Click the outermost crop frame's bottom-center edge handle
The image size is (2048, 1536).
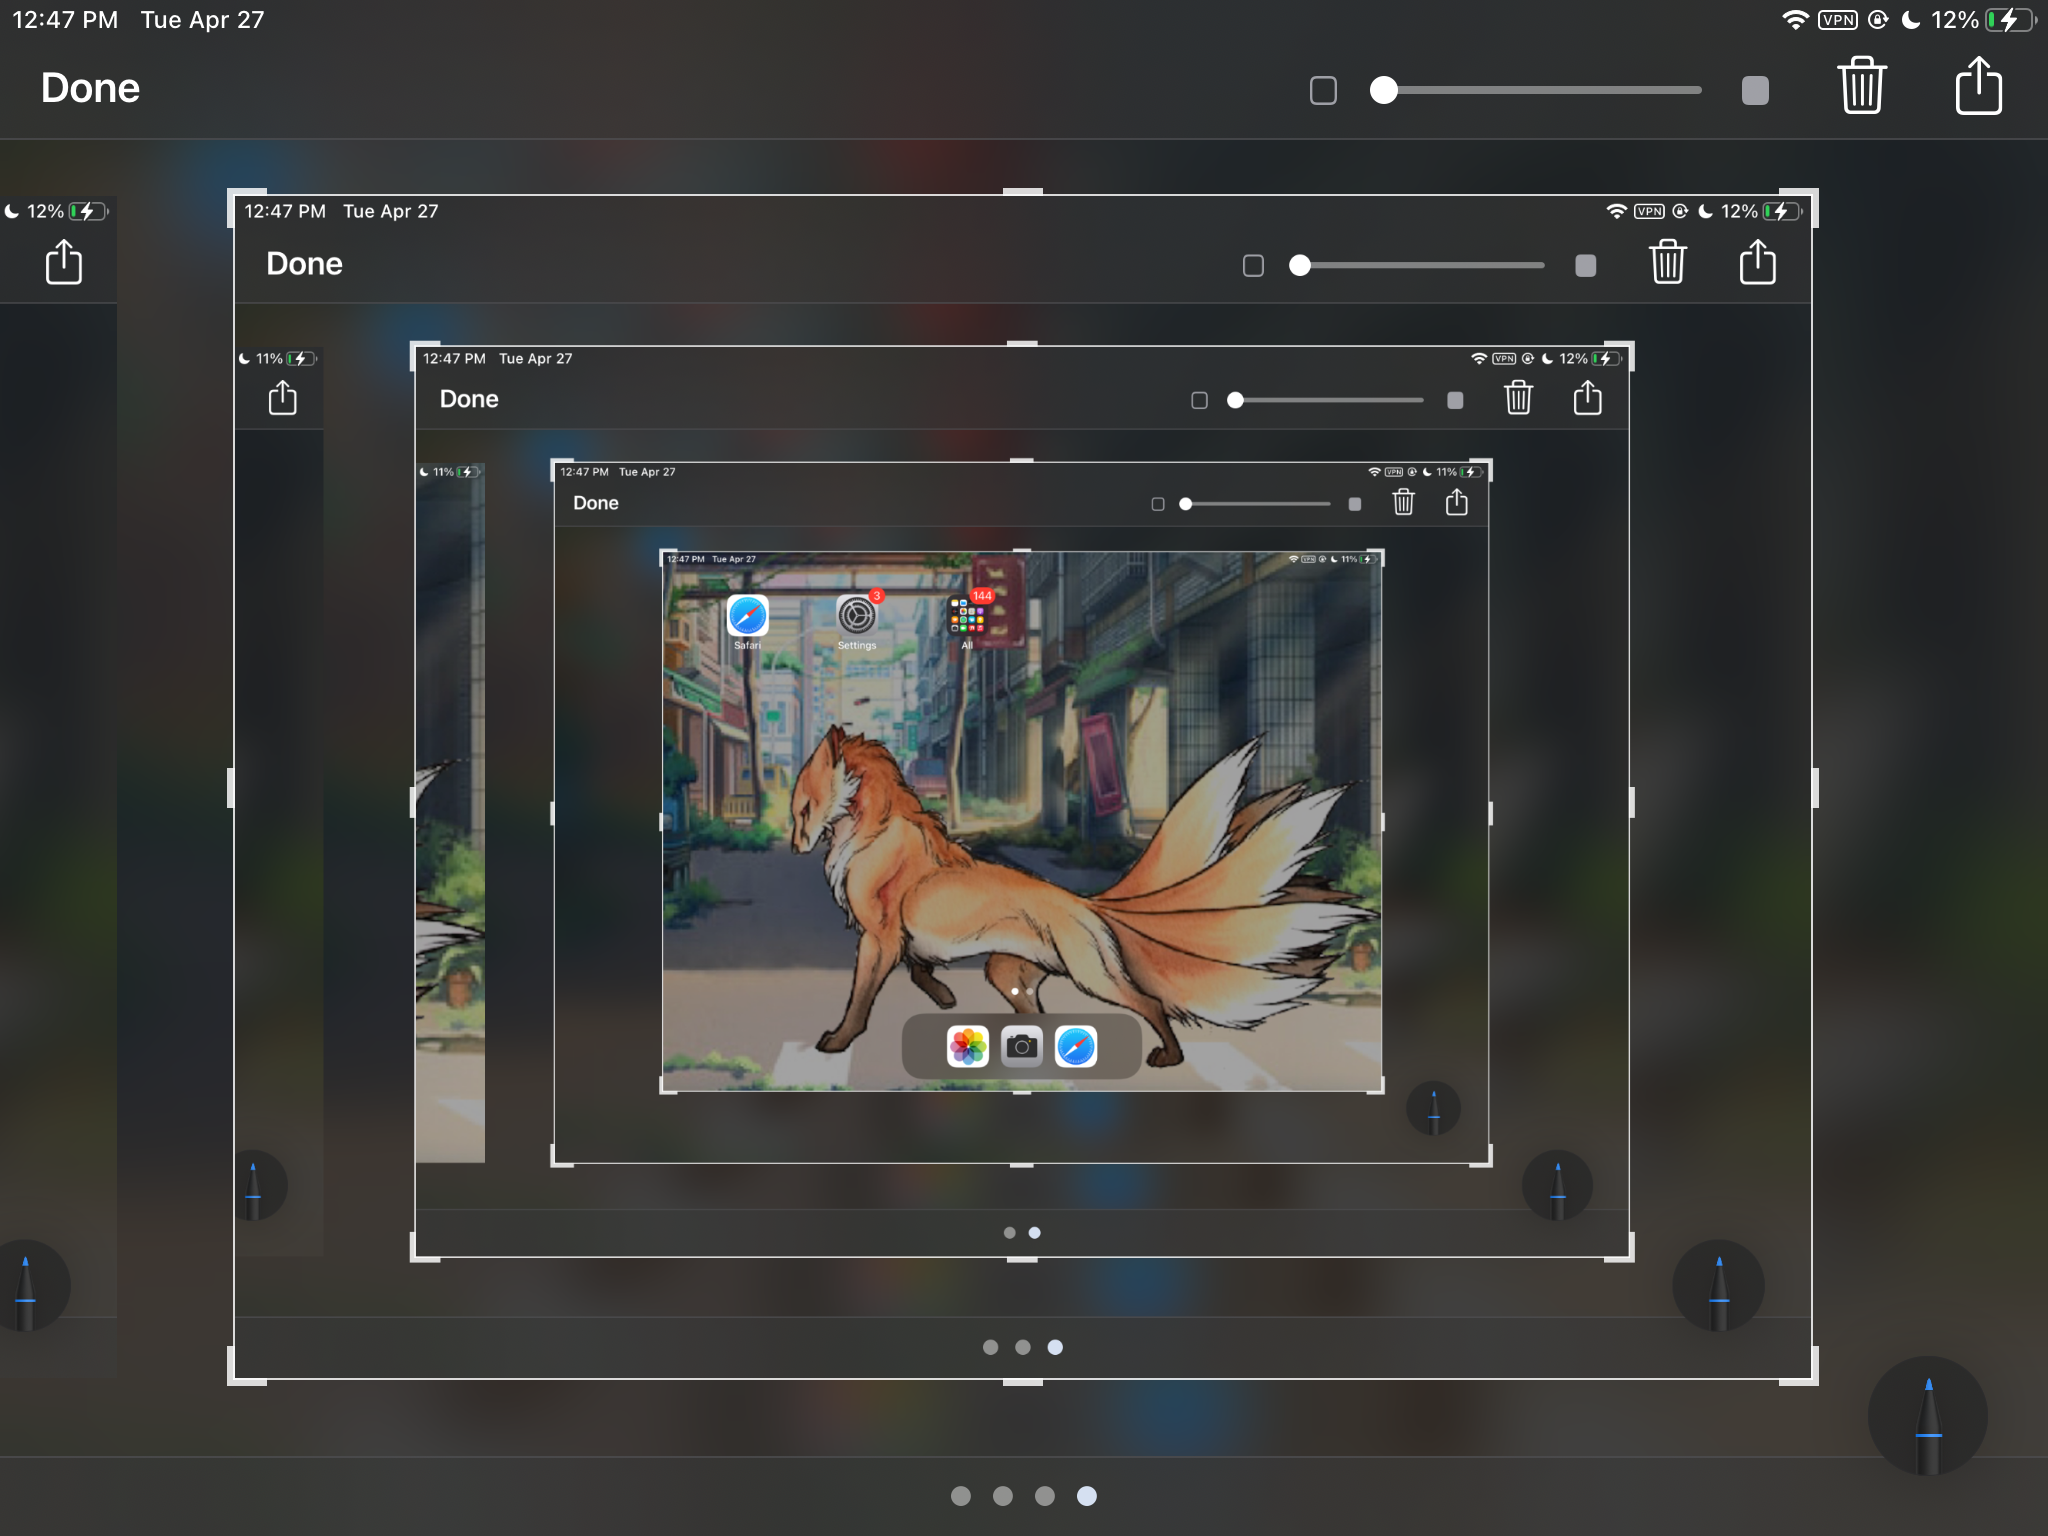(1023, 1382)
